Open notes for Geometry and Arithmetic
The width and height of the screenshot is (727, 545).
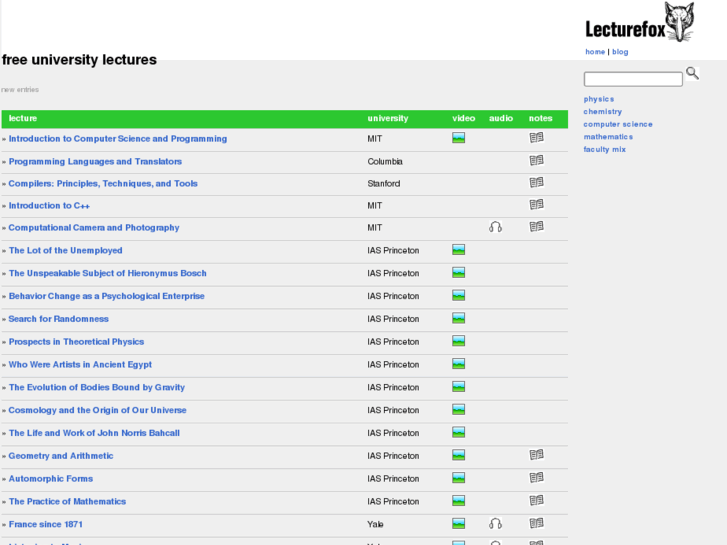click(536, 455)
